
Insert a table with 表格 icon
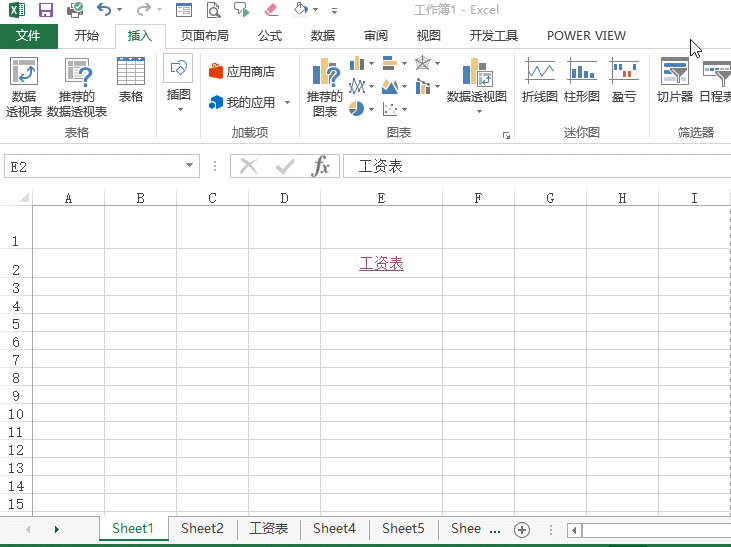[131, 80]
